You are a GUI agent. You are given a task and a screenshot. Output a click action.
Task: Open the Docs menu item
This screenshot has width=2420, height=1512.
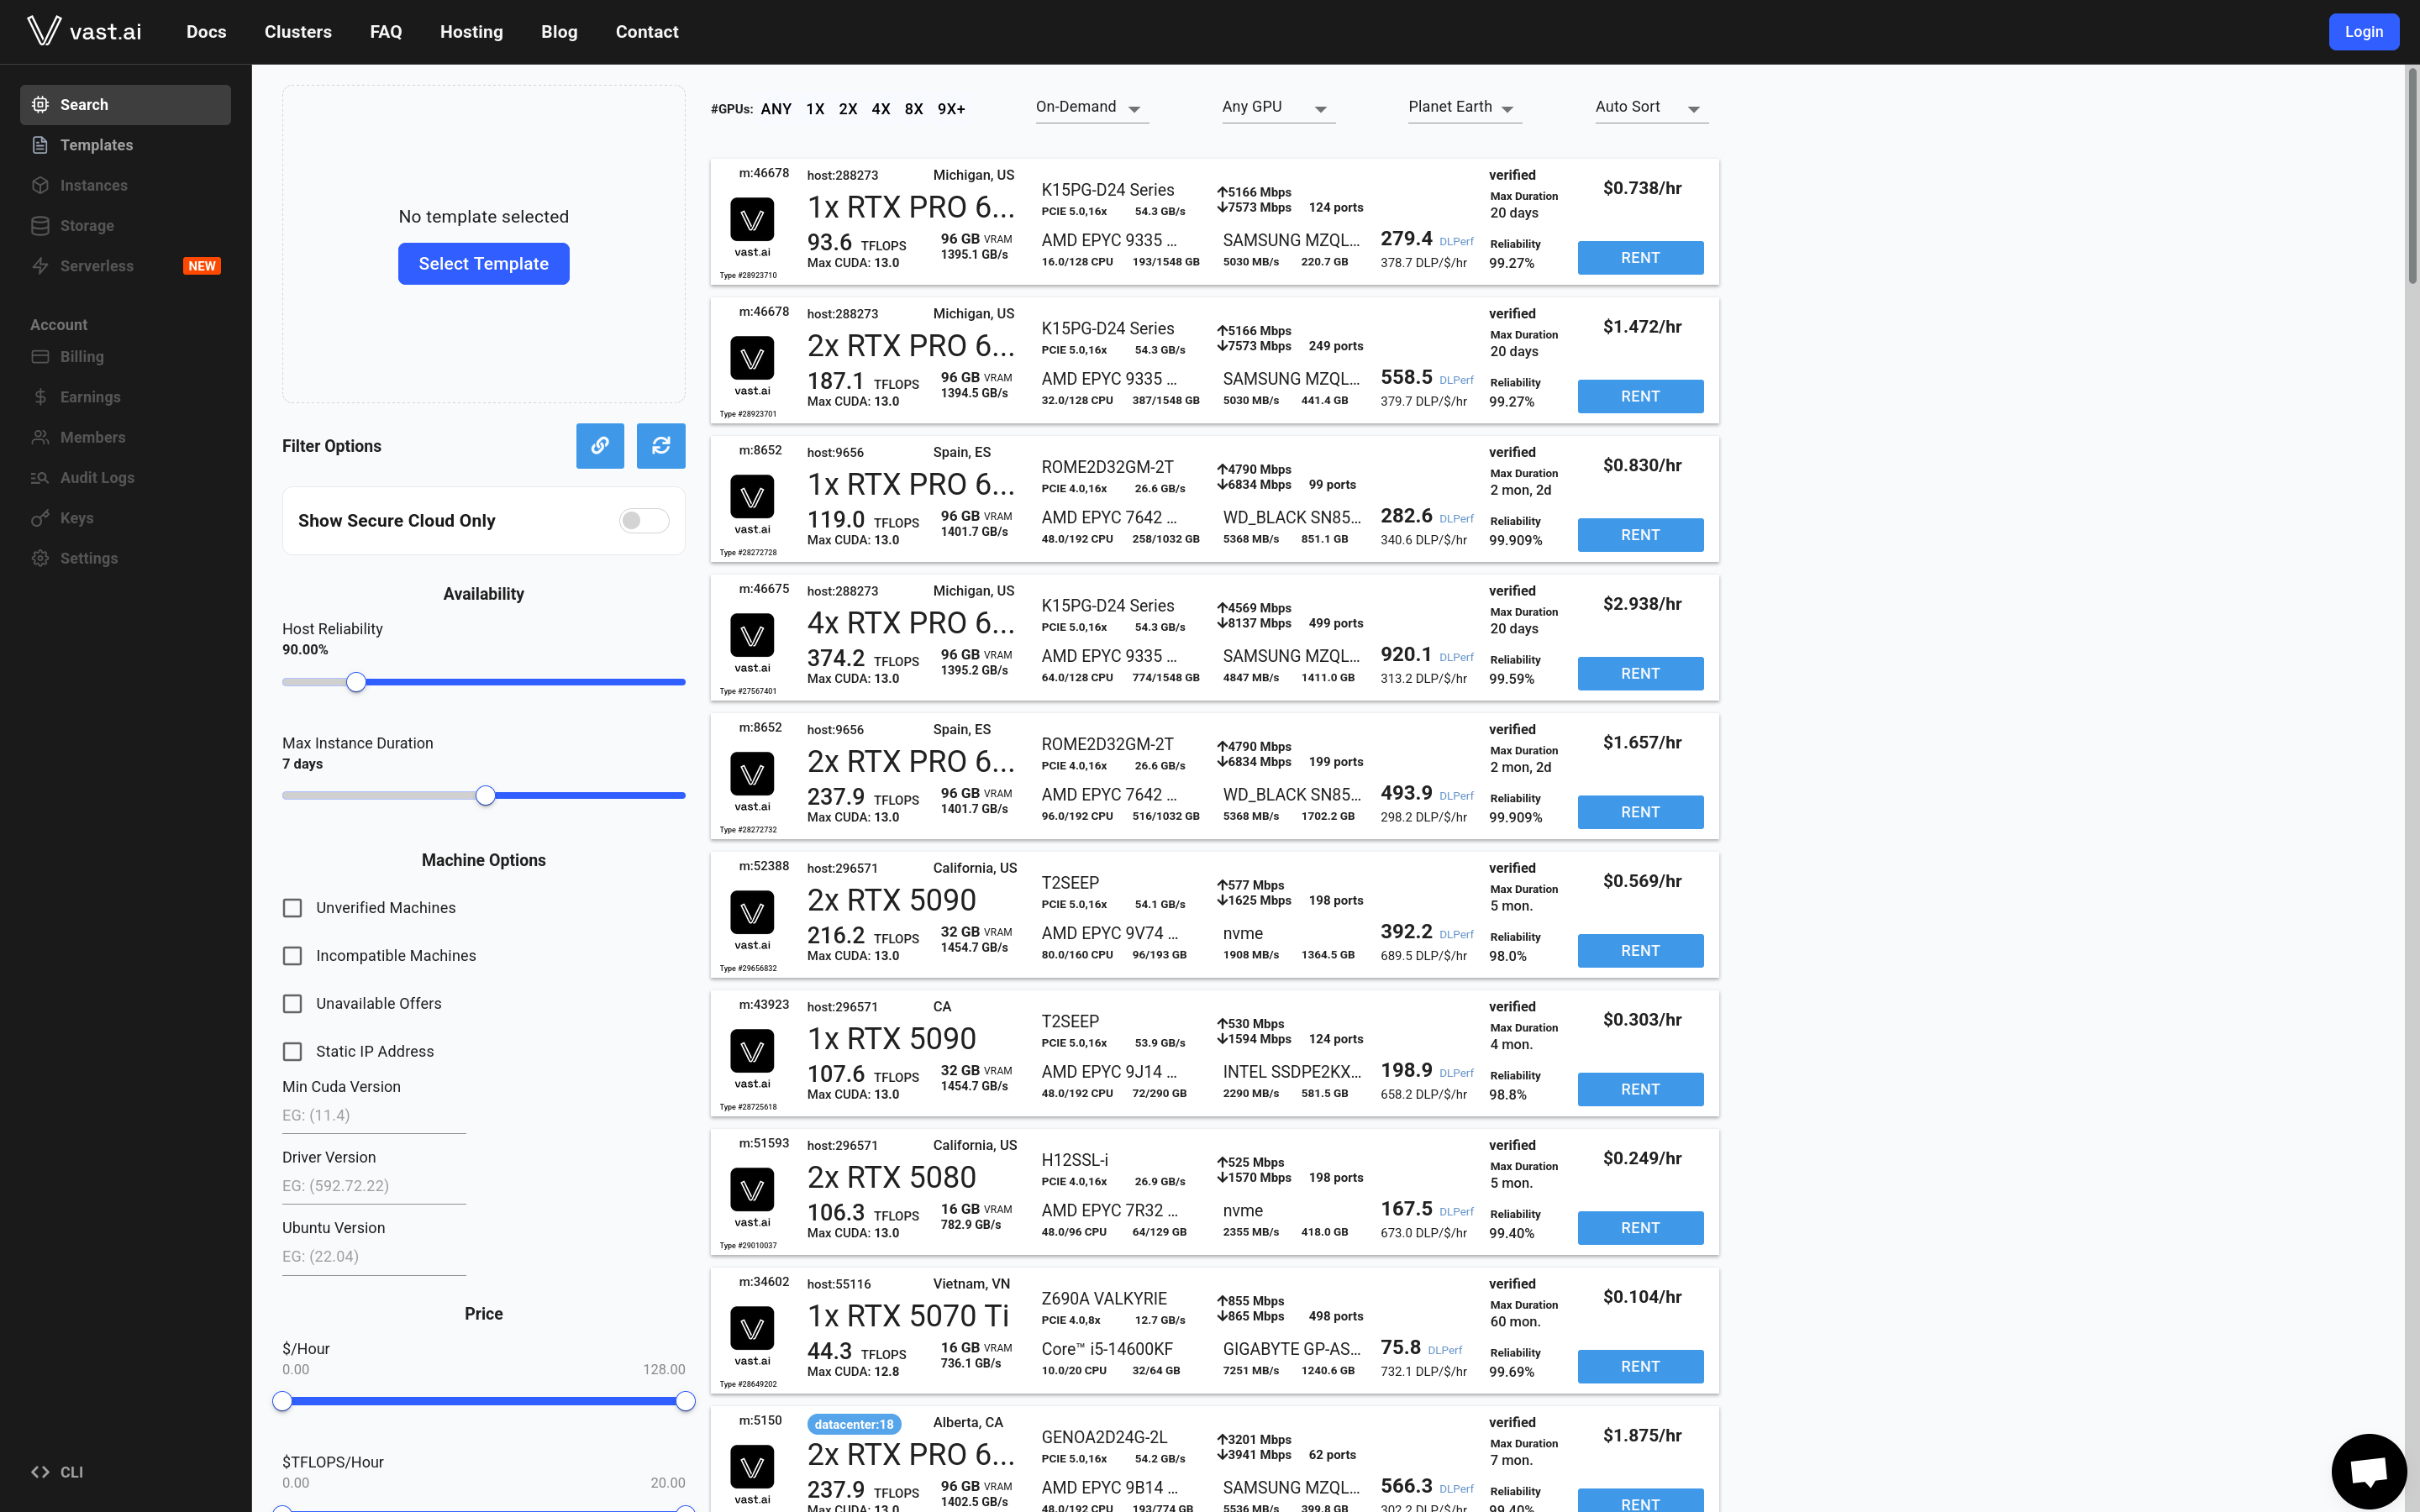click(206, 32)
